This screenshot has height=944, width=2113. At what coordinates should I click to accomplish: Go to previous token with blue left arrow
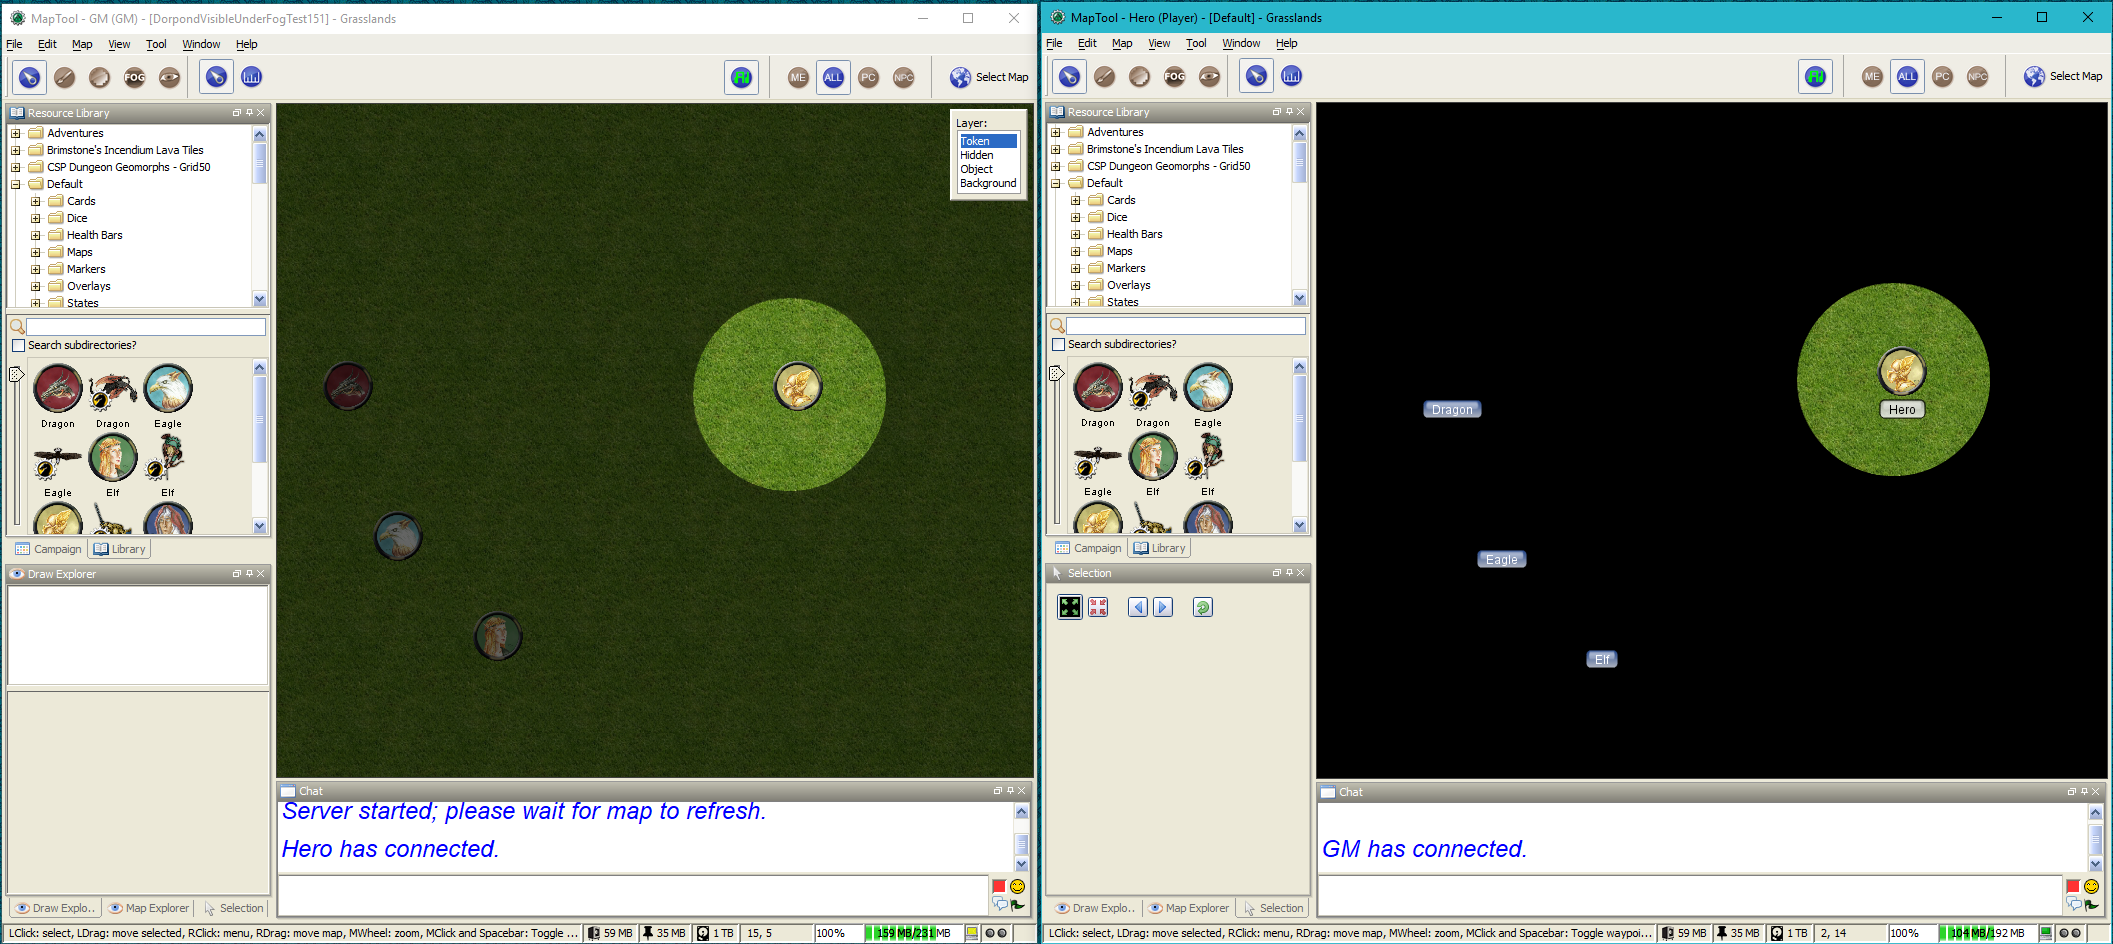(1137, 607)
